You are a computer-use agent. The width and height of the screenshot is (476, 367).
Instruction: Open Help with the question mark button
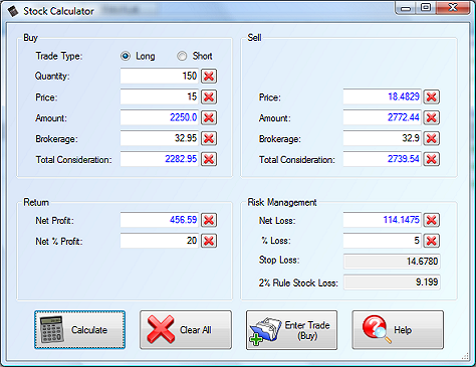398,330
